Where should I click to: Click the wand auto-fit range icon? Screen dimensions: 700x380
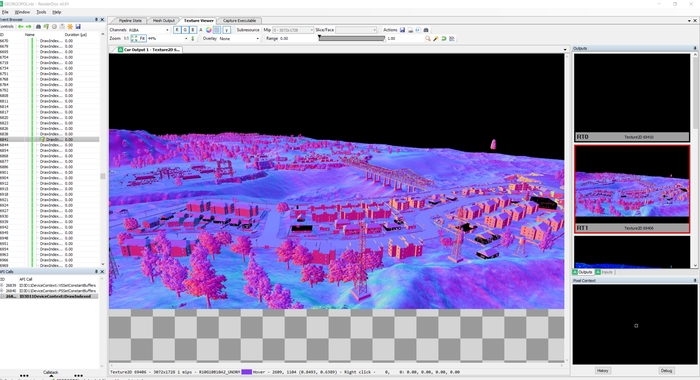436,38
